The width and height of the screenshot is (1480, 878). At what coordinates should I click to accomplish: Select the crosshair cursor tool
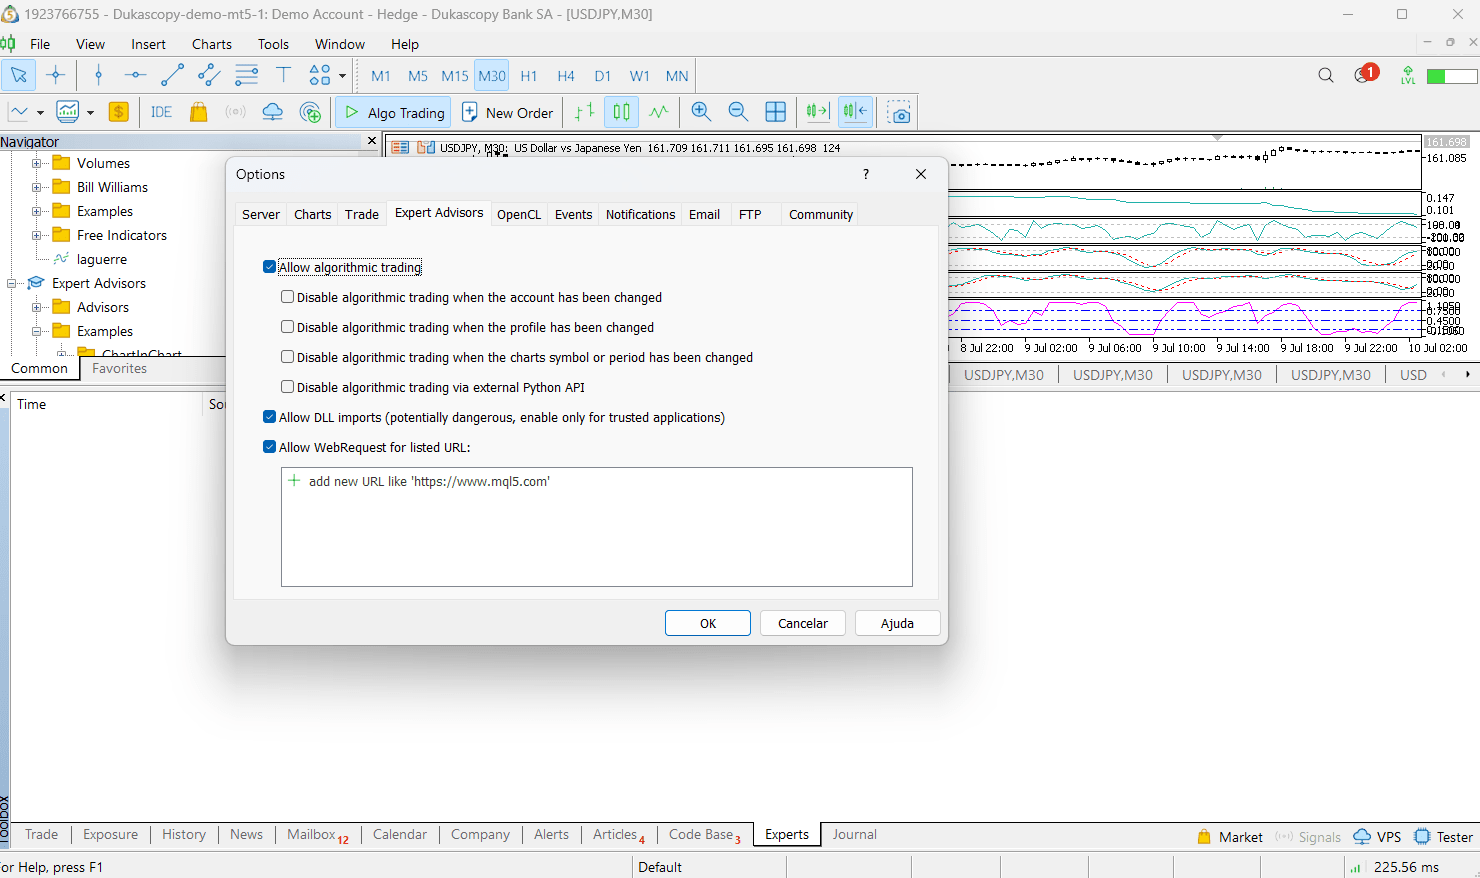coord(56,75)
